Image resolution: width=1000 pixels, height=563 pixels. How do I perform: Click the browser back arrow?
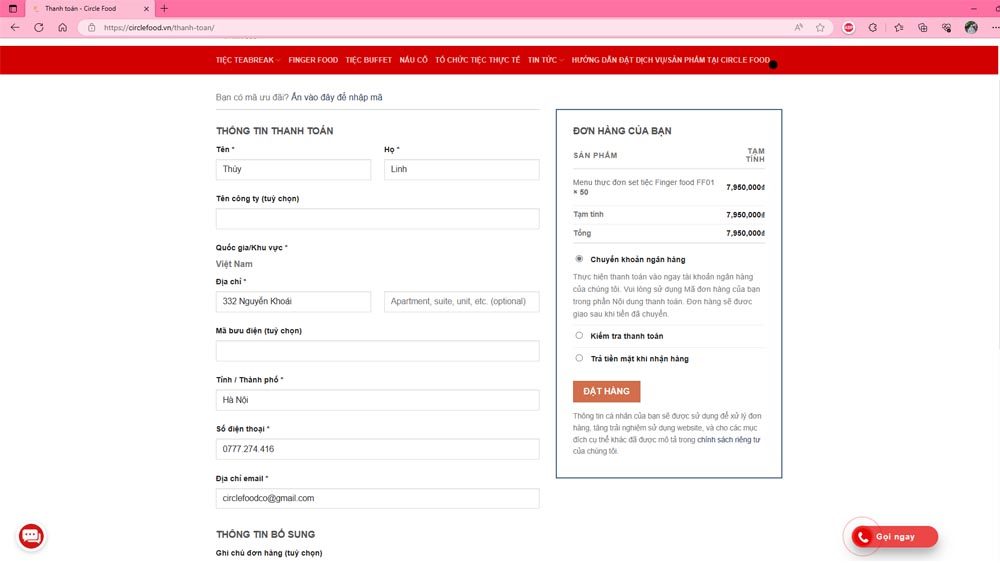(x=15, y=27)
